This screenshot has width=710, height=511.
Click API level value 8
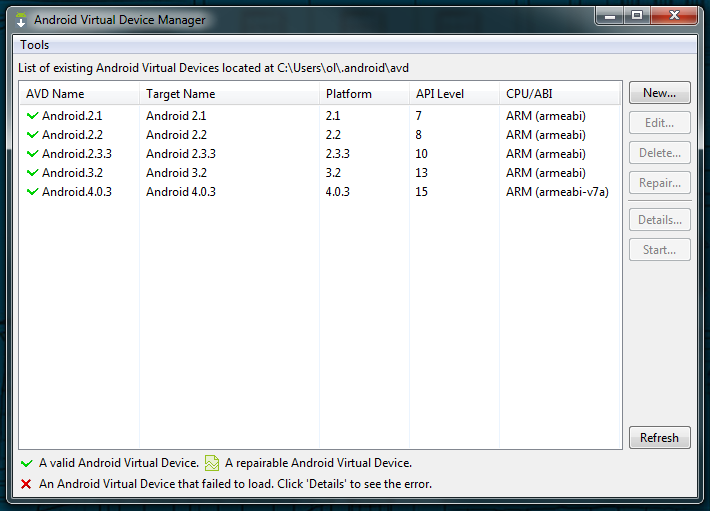tap(419, 135)
